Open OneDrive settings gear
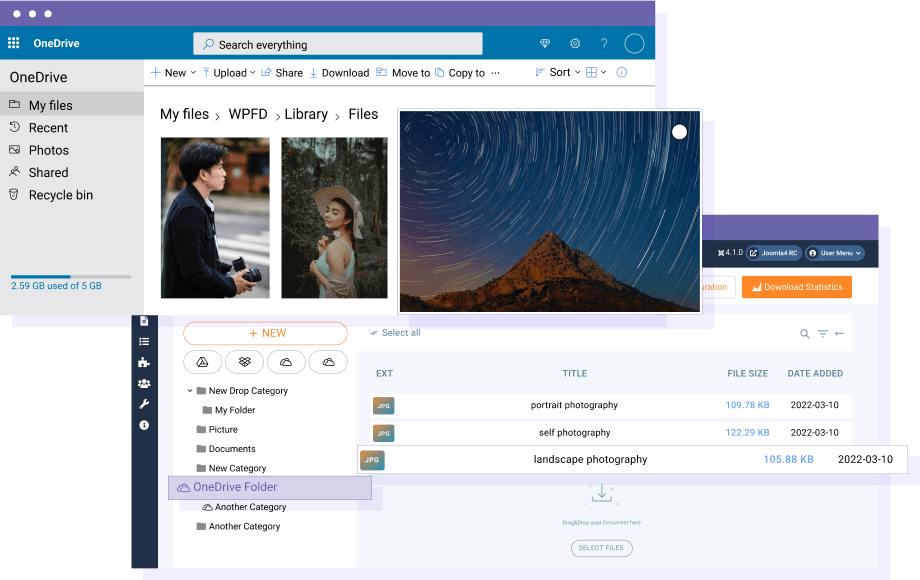Screen dimensions: 920x580 coord(575,44)
